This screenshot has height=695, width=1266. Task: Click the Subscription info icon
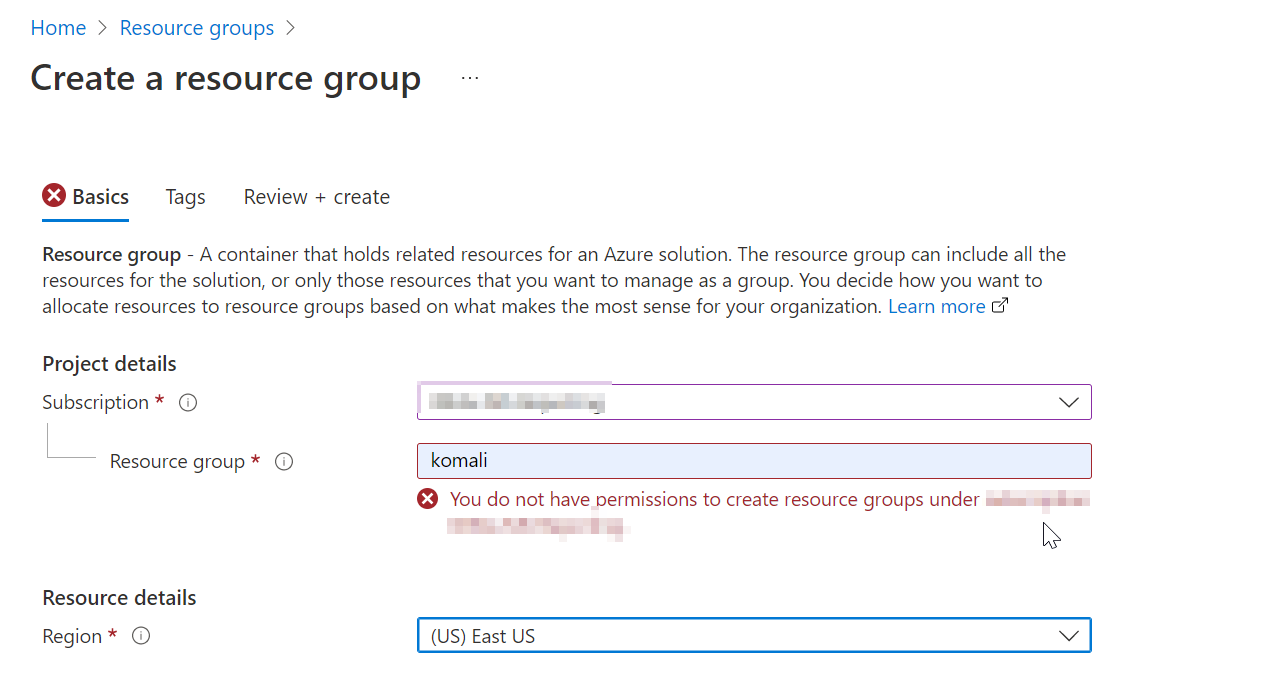tap(188, 403)
